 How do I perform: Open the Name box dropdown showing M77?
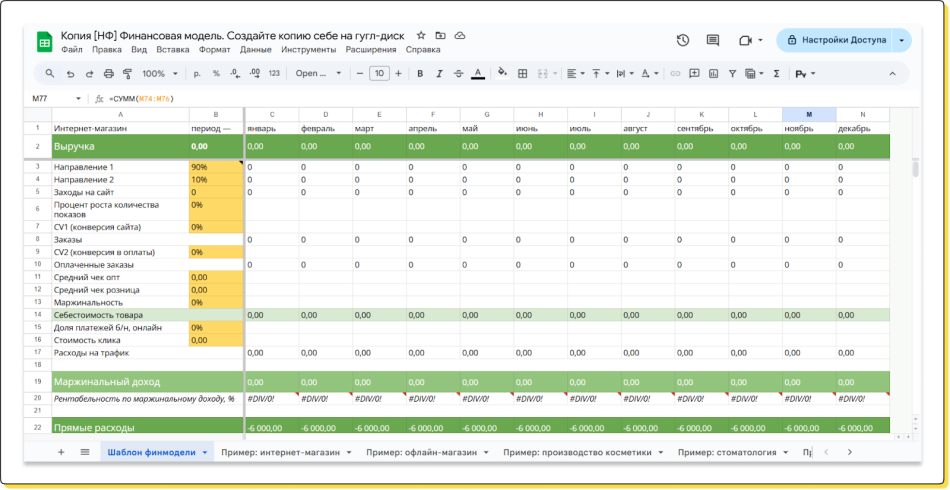[x=79, y=99]
